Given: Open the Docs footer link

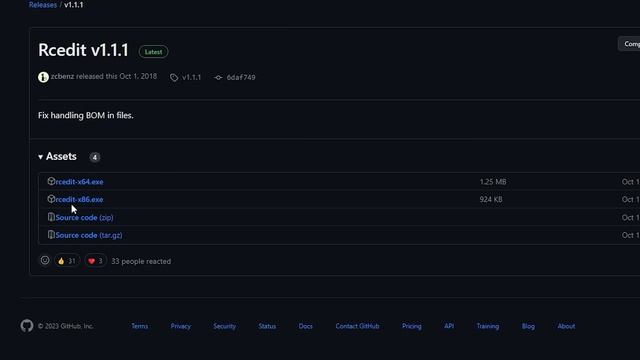Looking at the screenshot, I should 305,326.
